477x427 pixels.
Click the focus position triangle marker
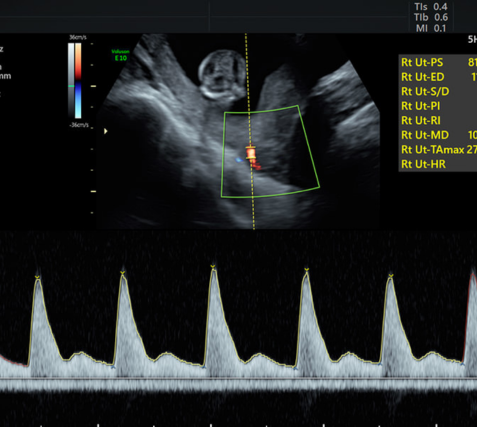click(x=106, y=131)
